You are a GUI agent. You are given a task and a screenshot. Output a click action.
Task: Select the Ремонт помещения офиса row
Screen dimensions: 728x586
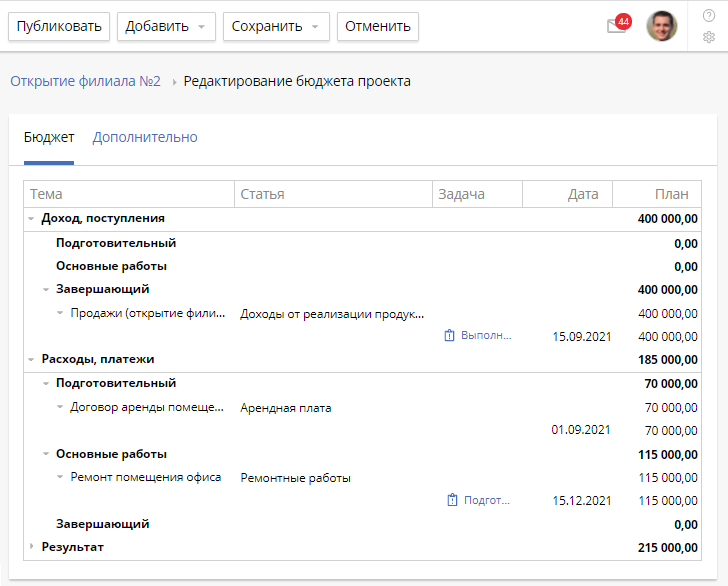click(x=145, y=478)
